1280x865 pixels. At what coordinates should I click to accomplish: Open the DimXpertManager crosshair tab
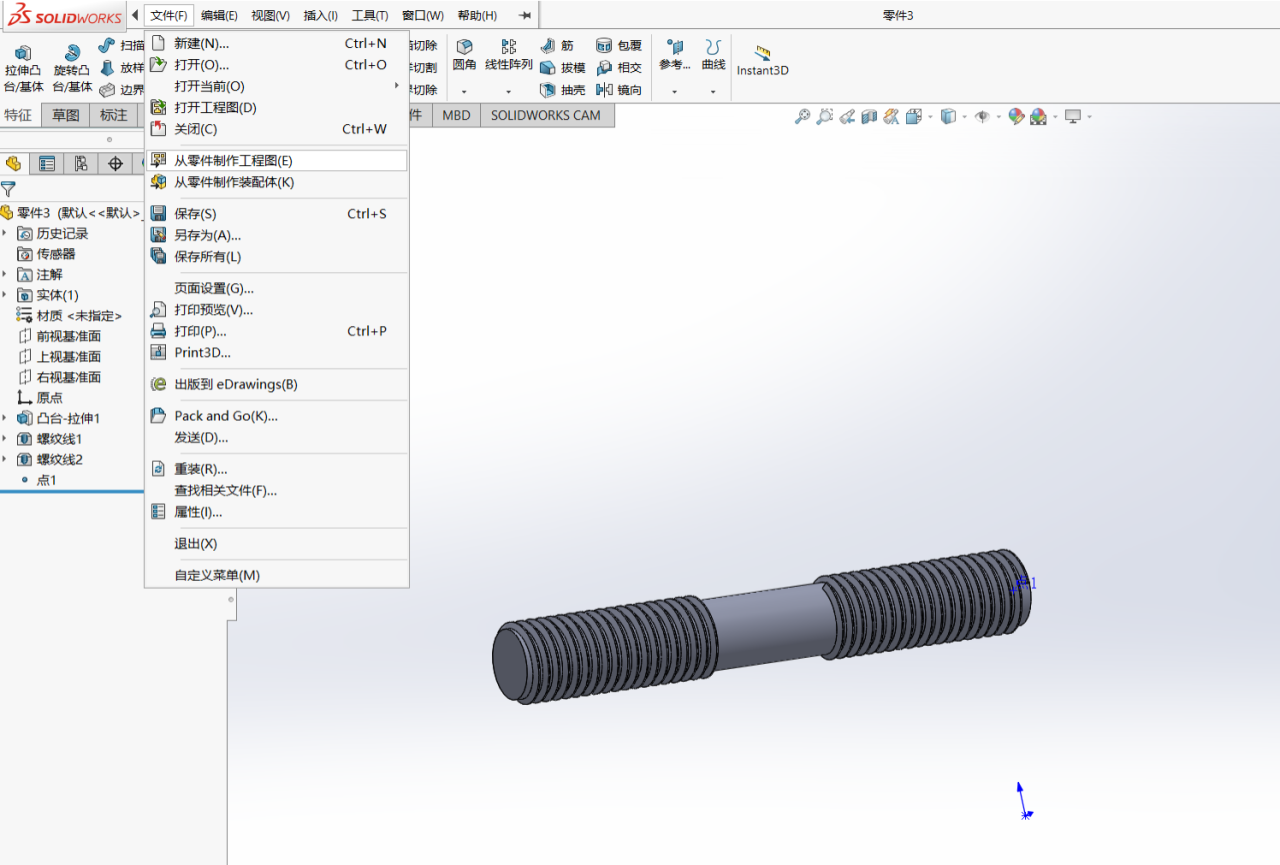point(115,164)
